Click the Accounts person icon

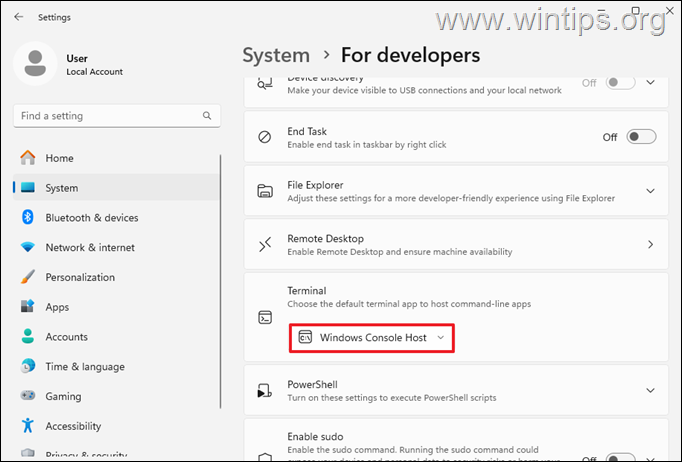28,336
